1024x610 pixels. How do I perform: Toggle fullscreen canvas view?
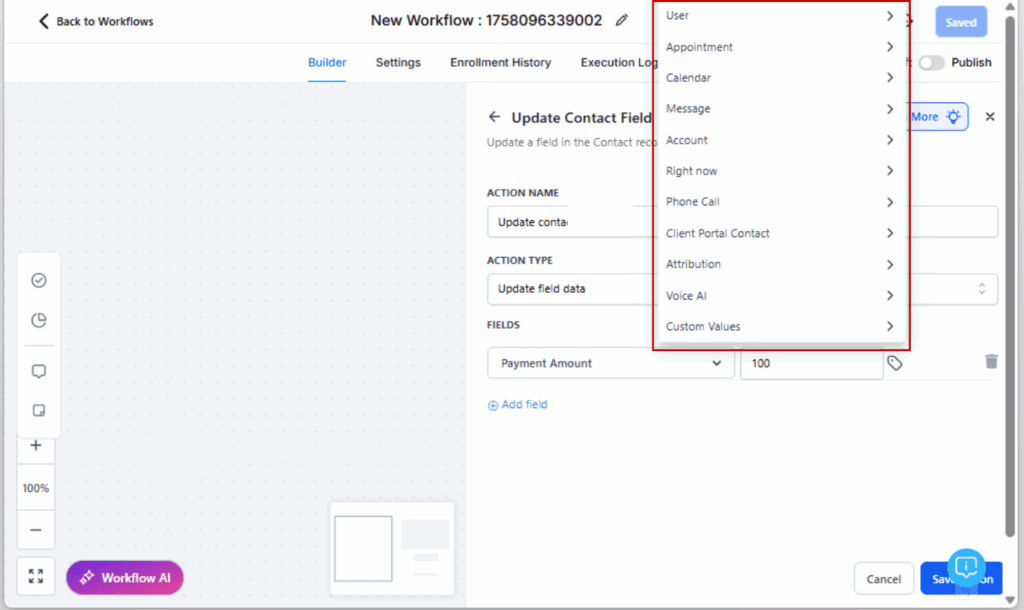click(x=36, y=576)
